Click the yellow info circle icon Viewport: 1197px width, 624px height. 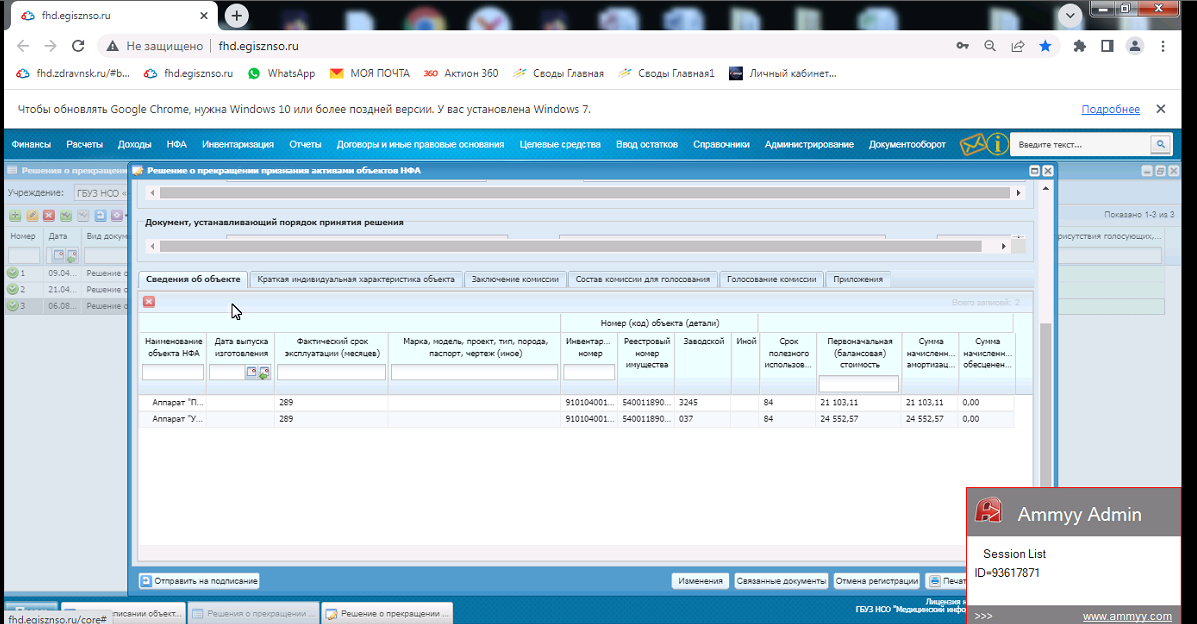pyautogui.click(x=997, y=144)
